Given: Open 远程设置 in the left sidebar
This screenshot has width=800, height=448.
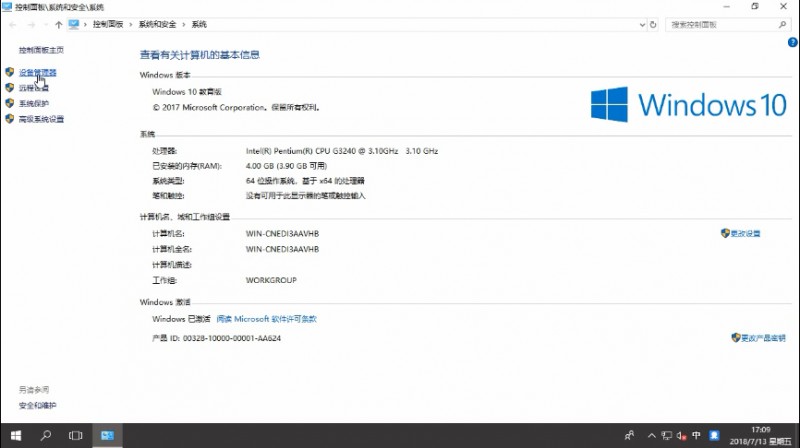Looking at the screenshot, I should [x=34, y=88].
